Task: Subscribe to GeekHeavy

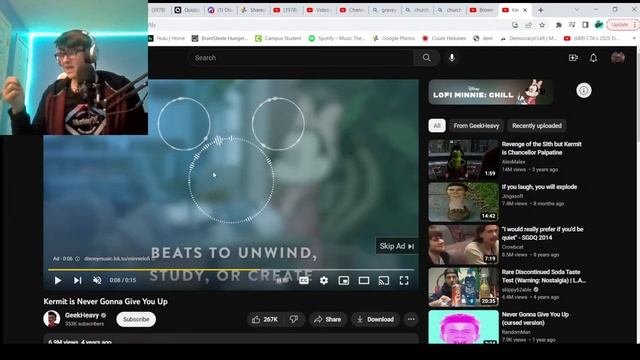Action: (136, 319)
